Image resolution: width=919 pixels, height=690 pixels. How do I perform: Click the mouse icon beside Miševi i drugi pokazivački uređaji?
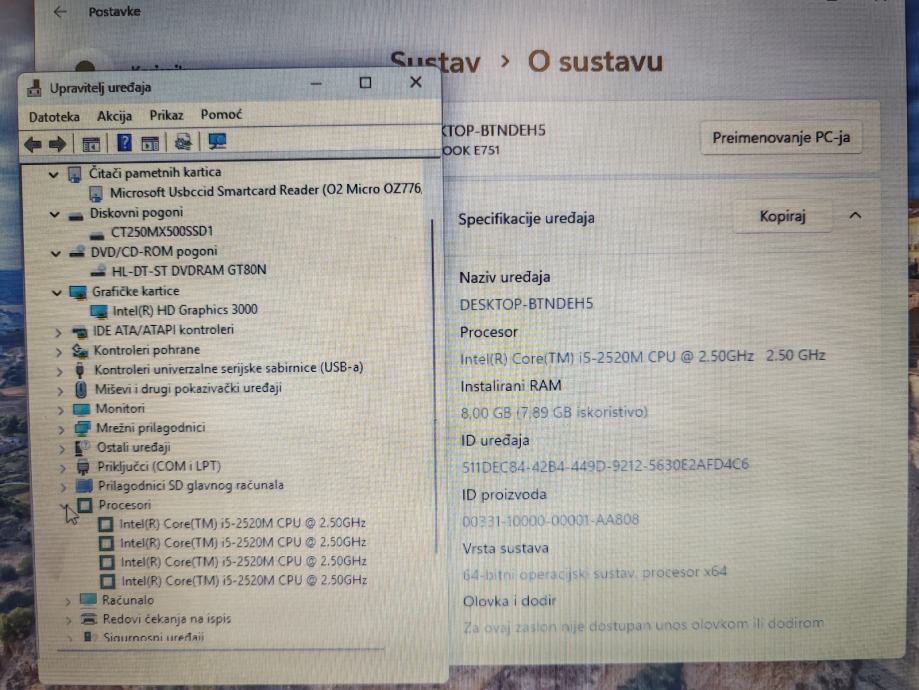pos(81,389)
